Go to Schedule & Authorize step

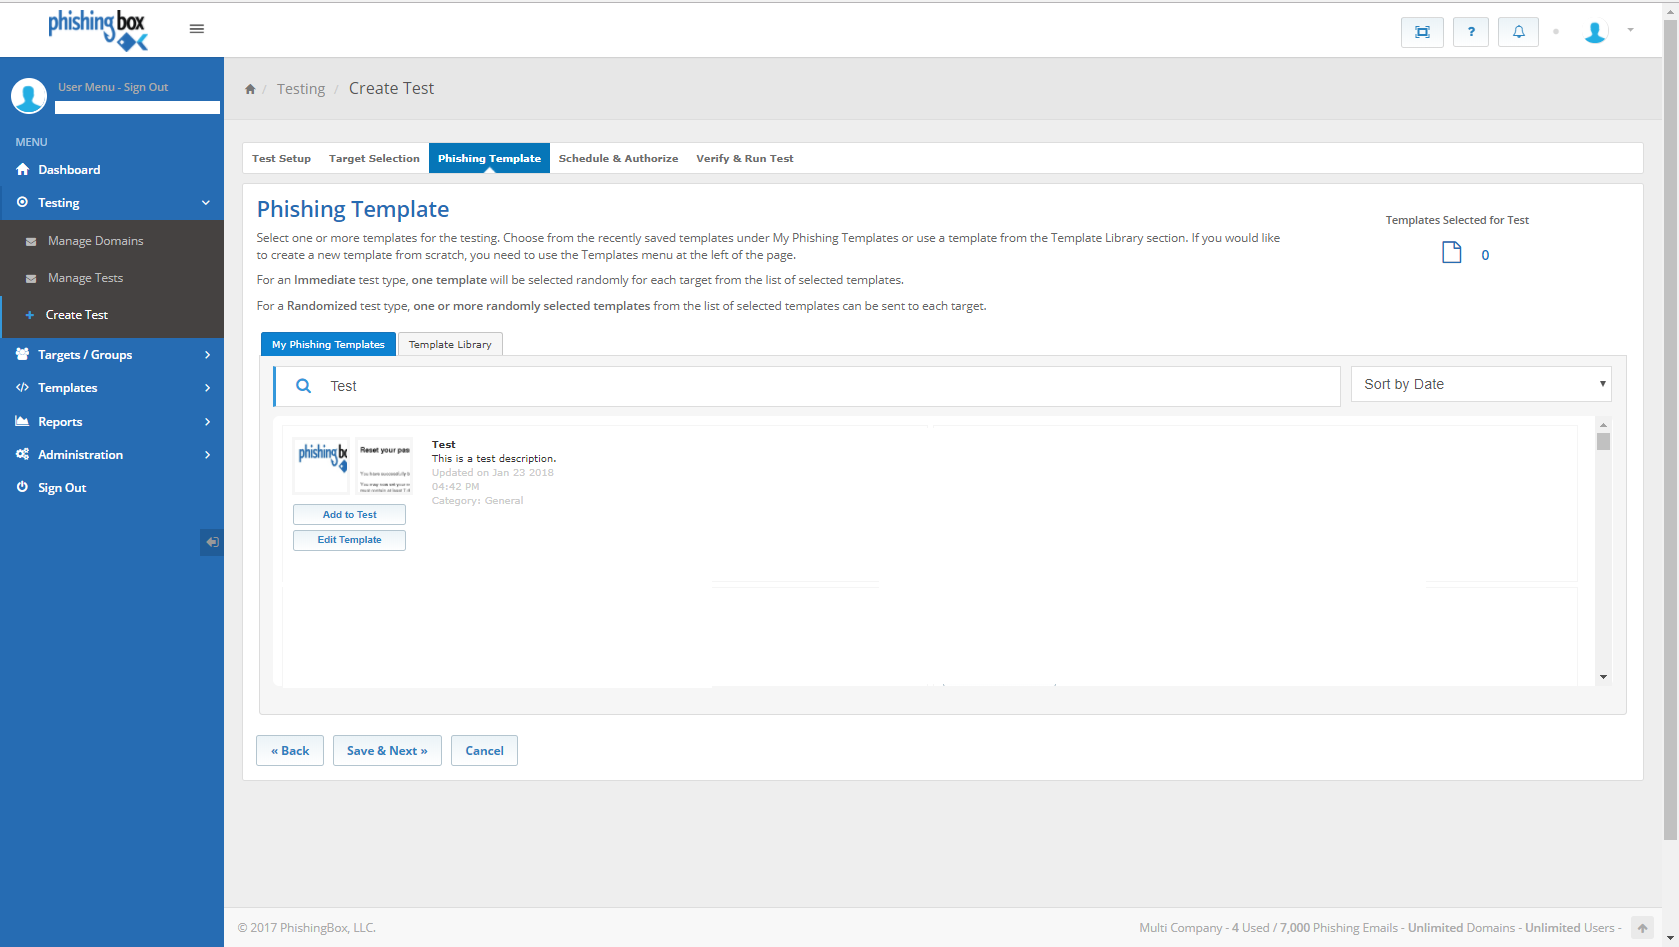[x=618, y=159]
